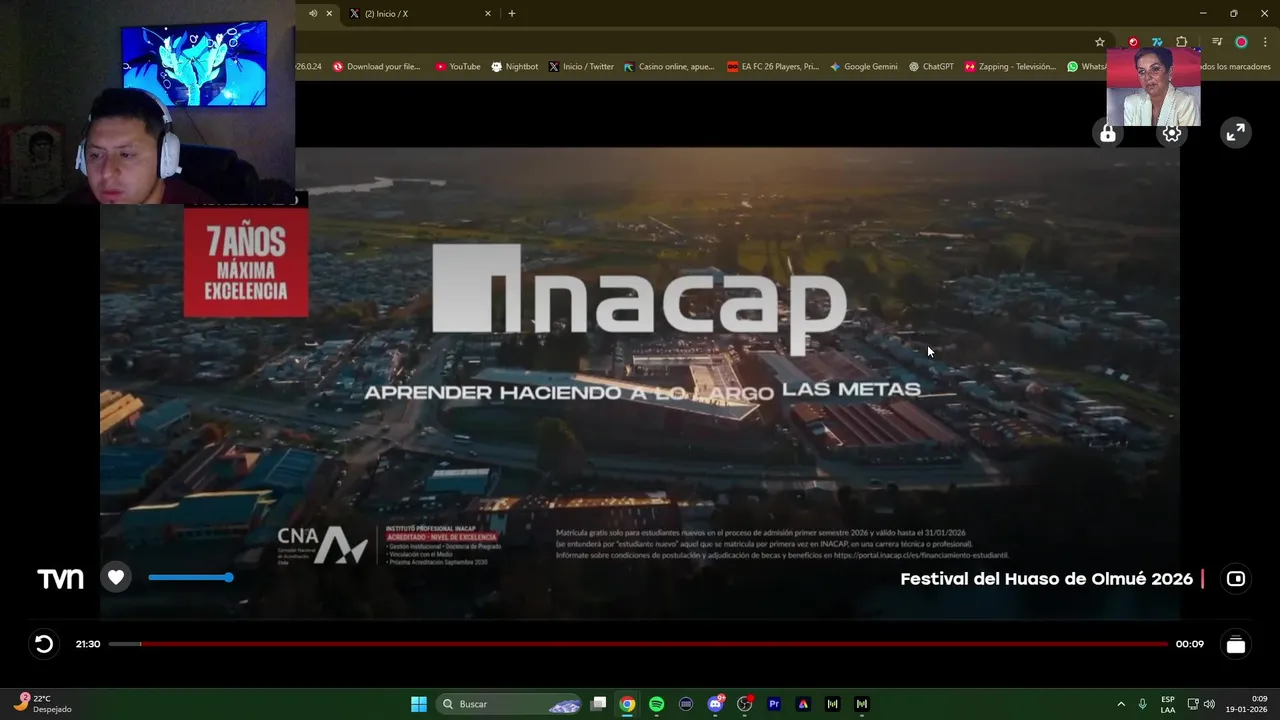Open Google Chrome from the taskbar

(627, 704)
